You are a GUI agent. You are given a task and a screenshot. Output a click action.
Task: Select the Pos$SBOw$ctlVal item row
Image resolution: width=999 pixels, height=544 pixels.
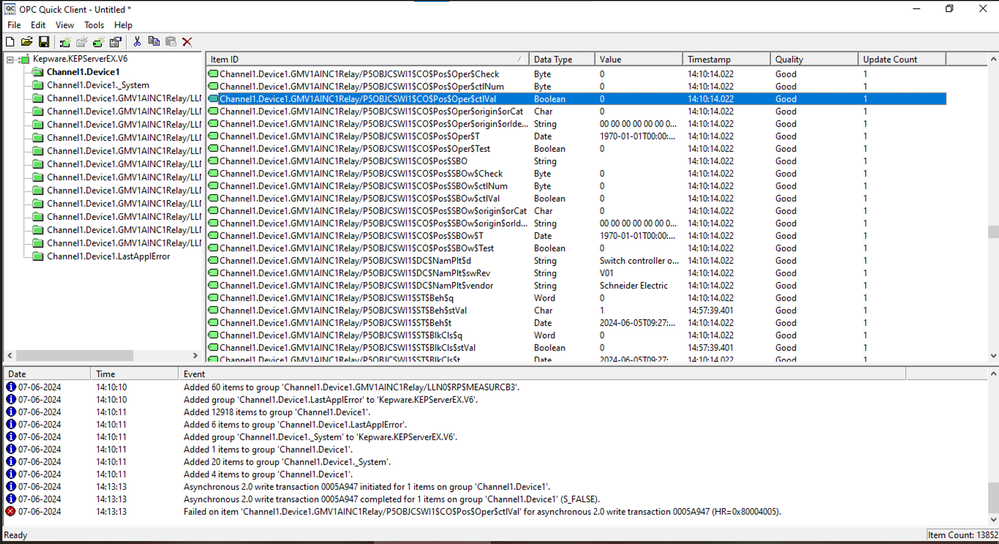point(577,199)
